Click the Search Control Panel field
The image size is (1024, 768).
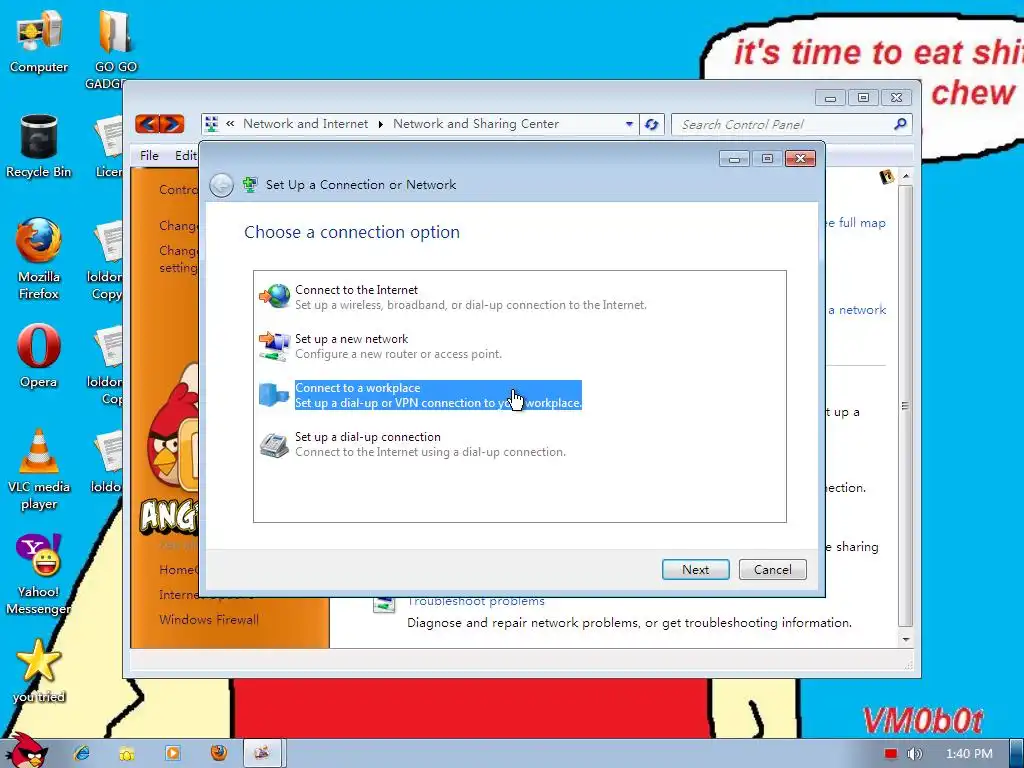(782, 124)
